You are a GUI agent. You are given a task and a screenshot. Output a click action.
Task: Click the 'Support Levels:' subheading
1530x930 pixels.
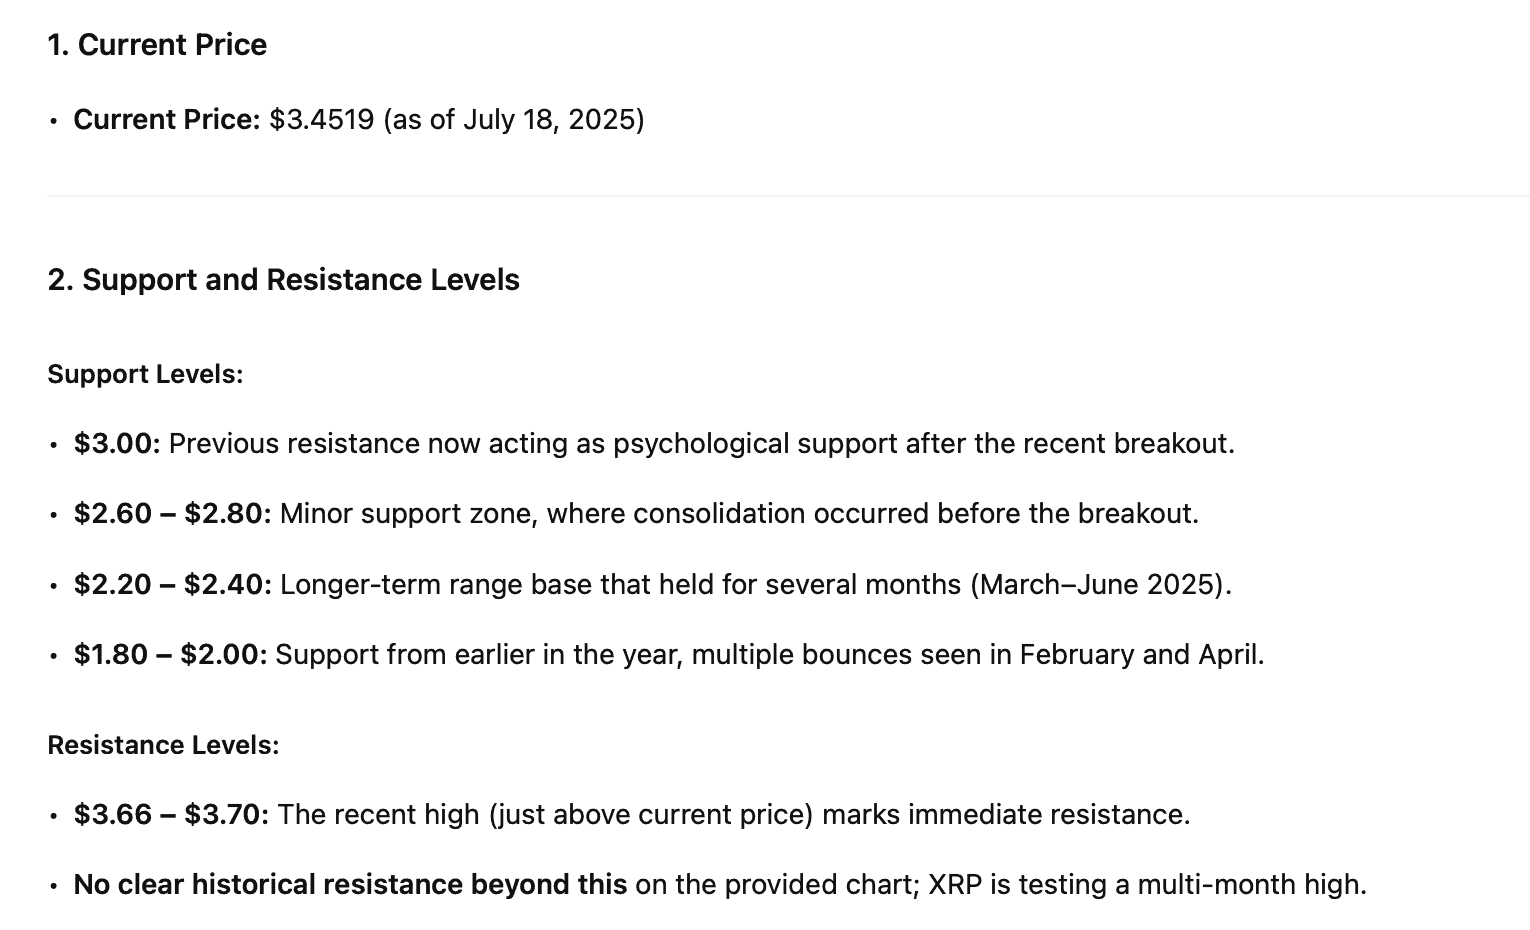tap(146, 375)
